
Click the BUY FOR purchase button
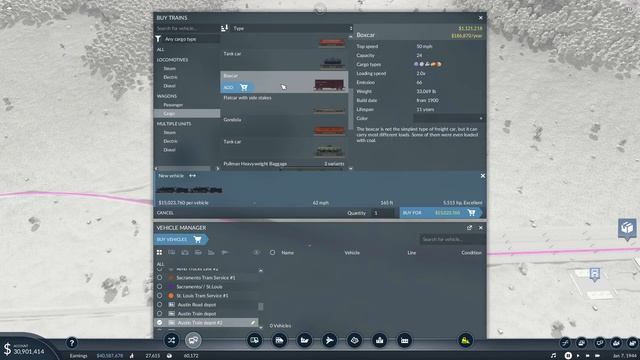click(440, 213)
